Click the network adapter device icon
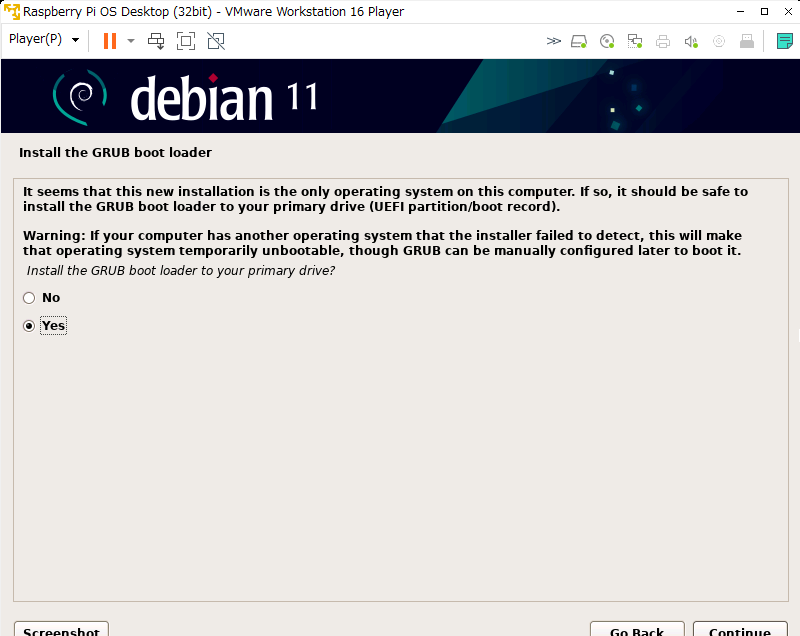Viewport: 800px width, 636px height. (x=635, y=41)
